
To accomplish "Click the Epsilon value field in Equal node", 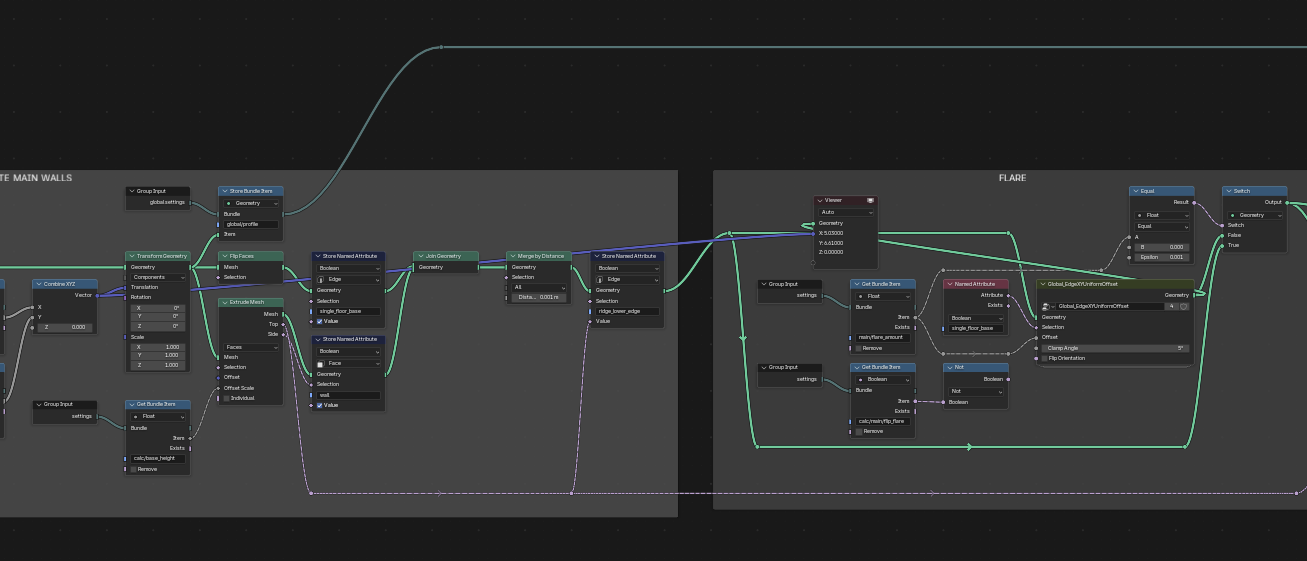I will [1163, 257].
